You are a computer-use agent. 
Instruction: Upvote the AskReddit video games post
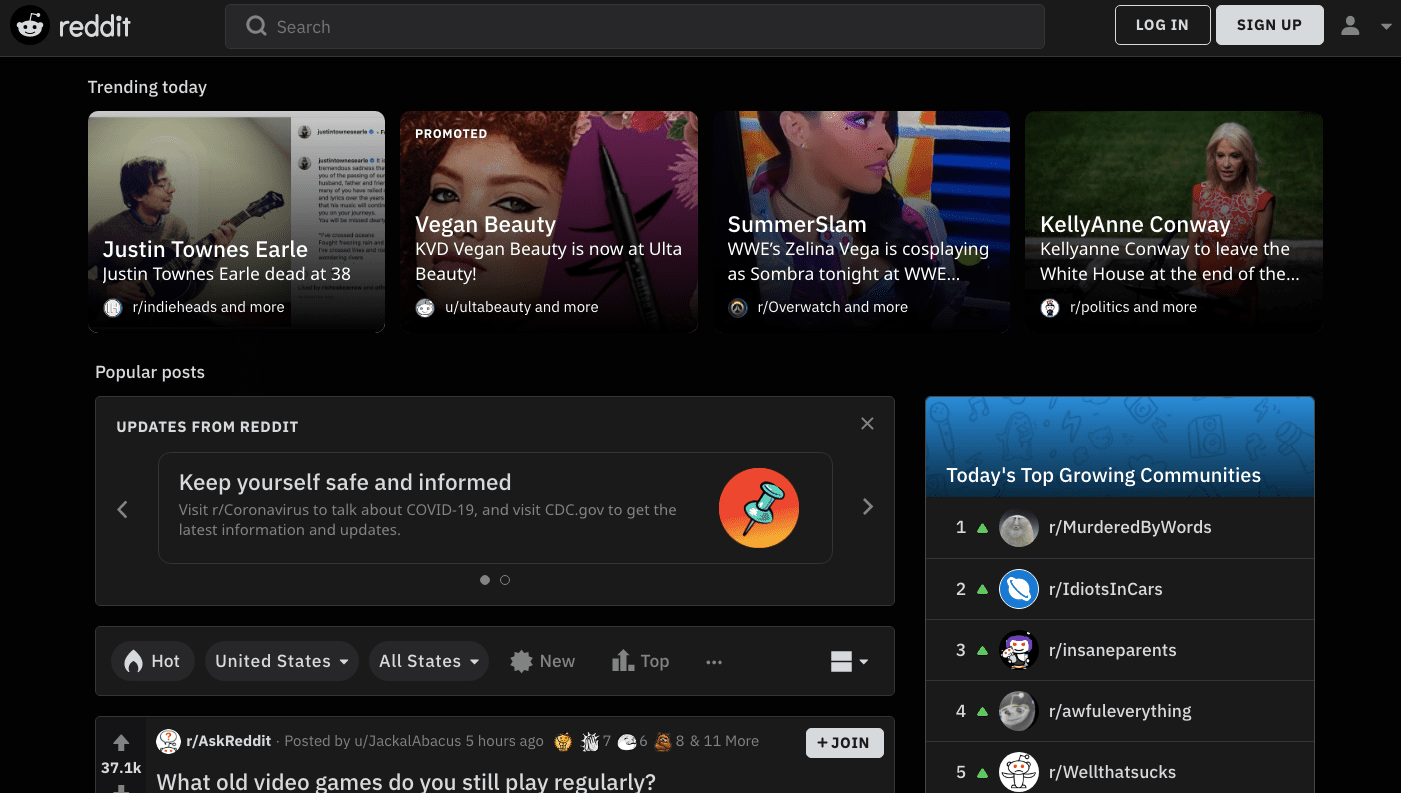click(x=121, y=743)
